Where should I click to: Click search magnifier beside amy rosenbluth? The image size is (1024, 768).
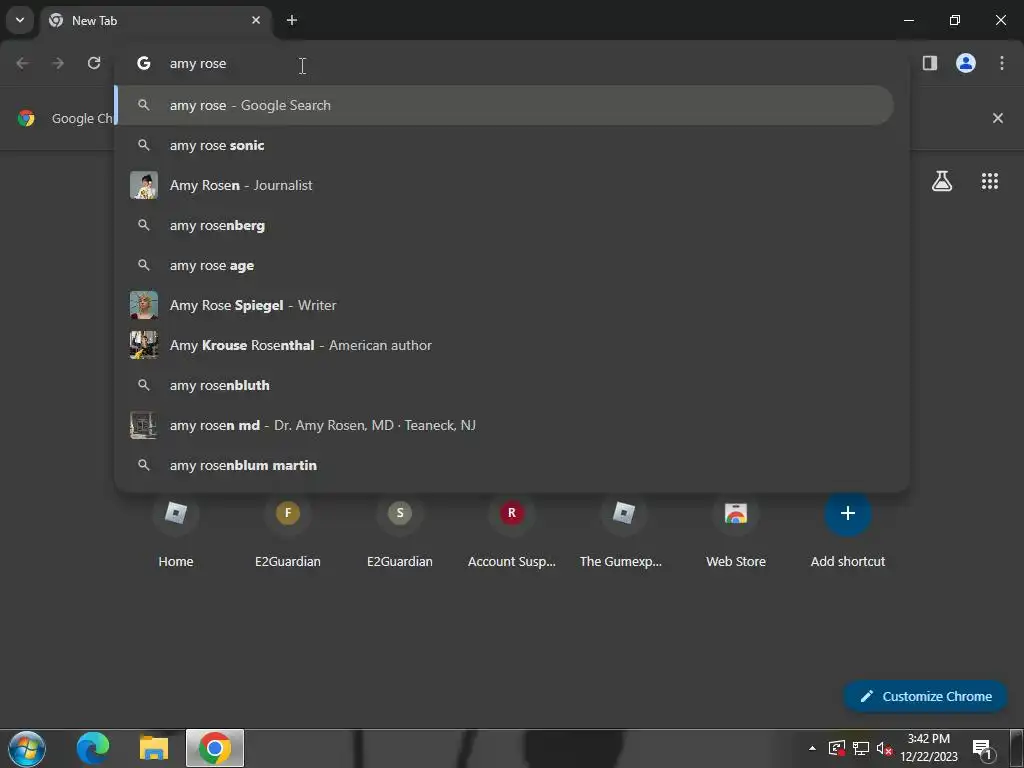point(144,385)
